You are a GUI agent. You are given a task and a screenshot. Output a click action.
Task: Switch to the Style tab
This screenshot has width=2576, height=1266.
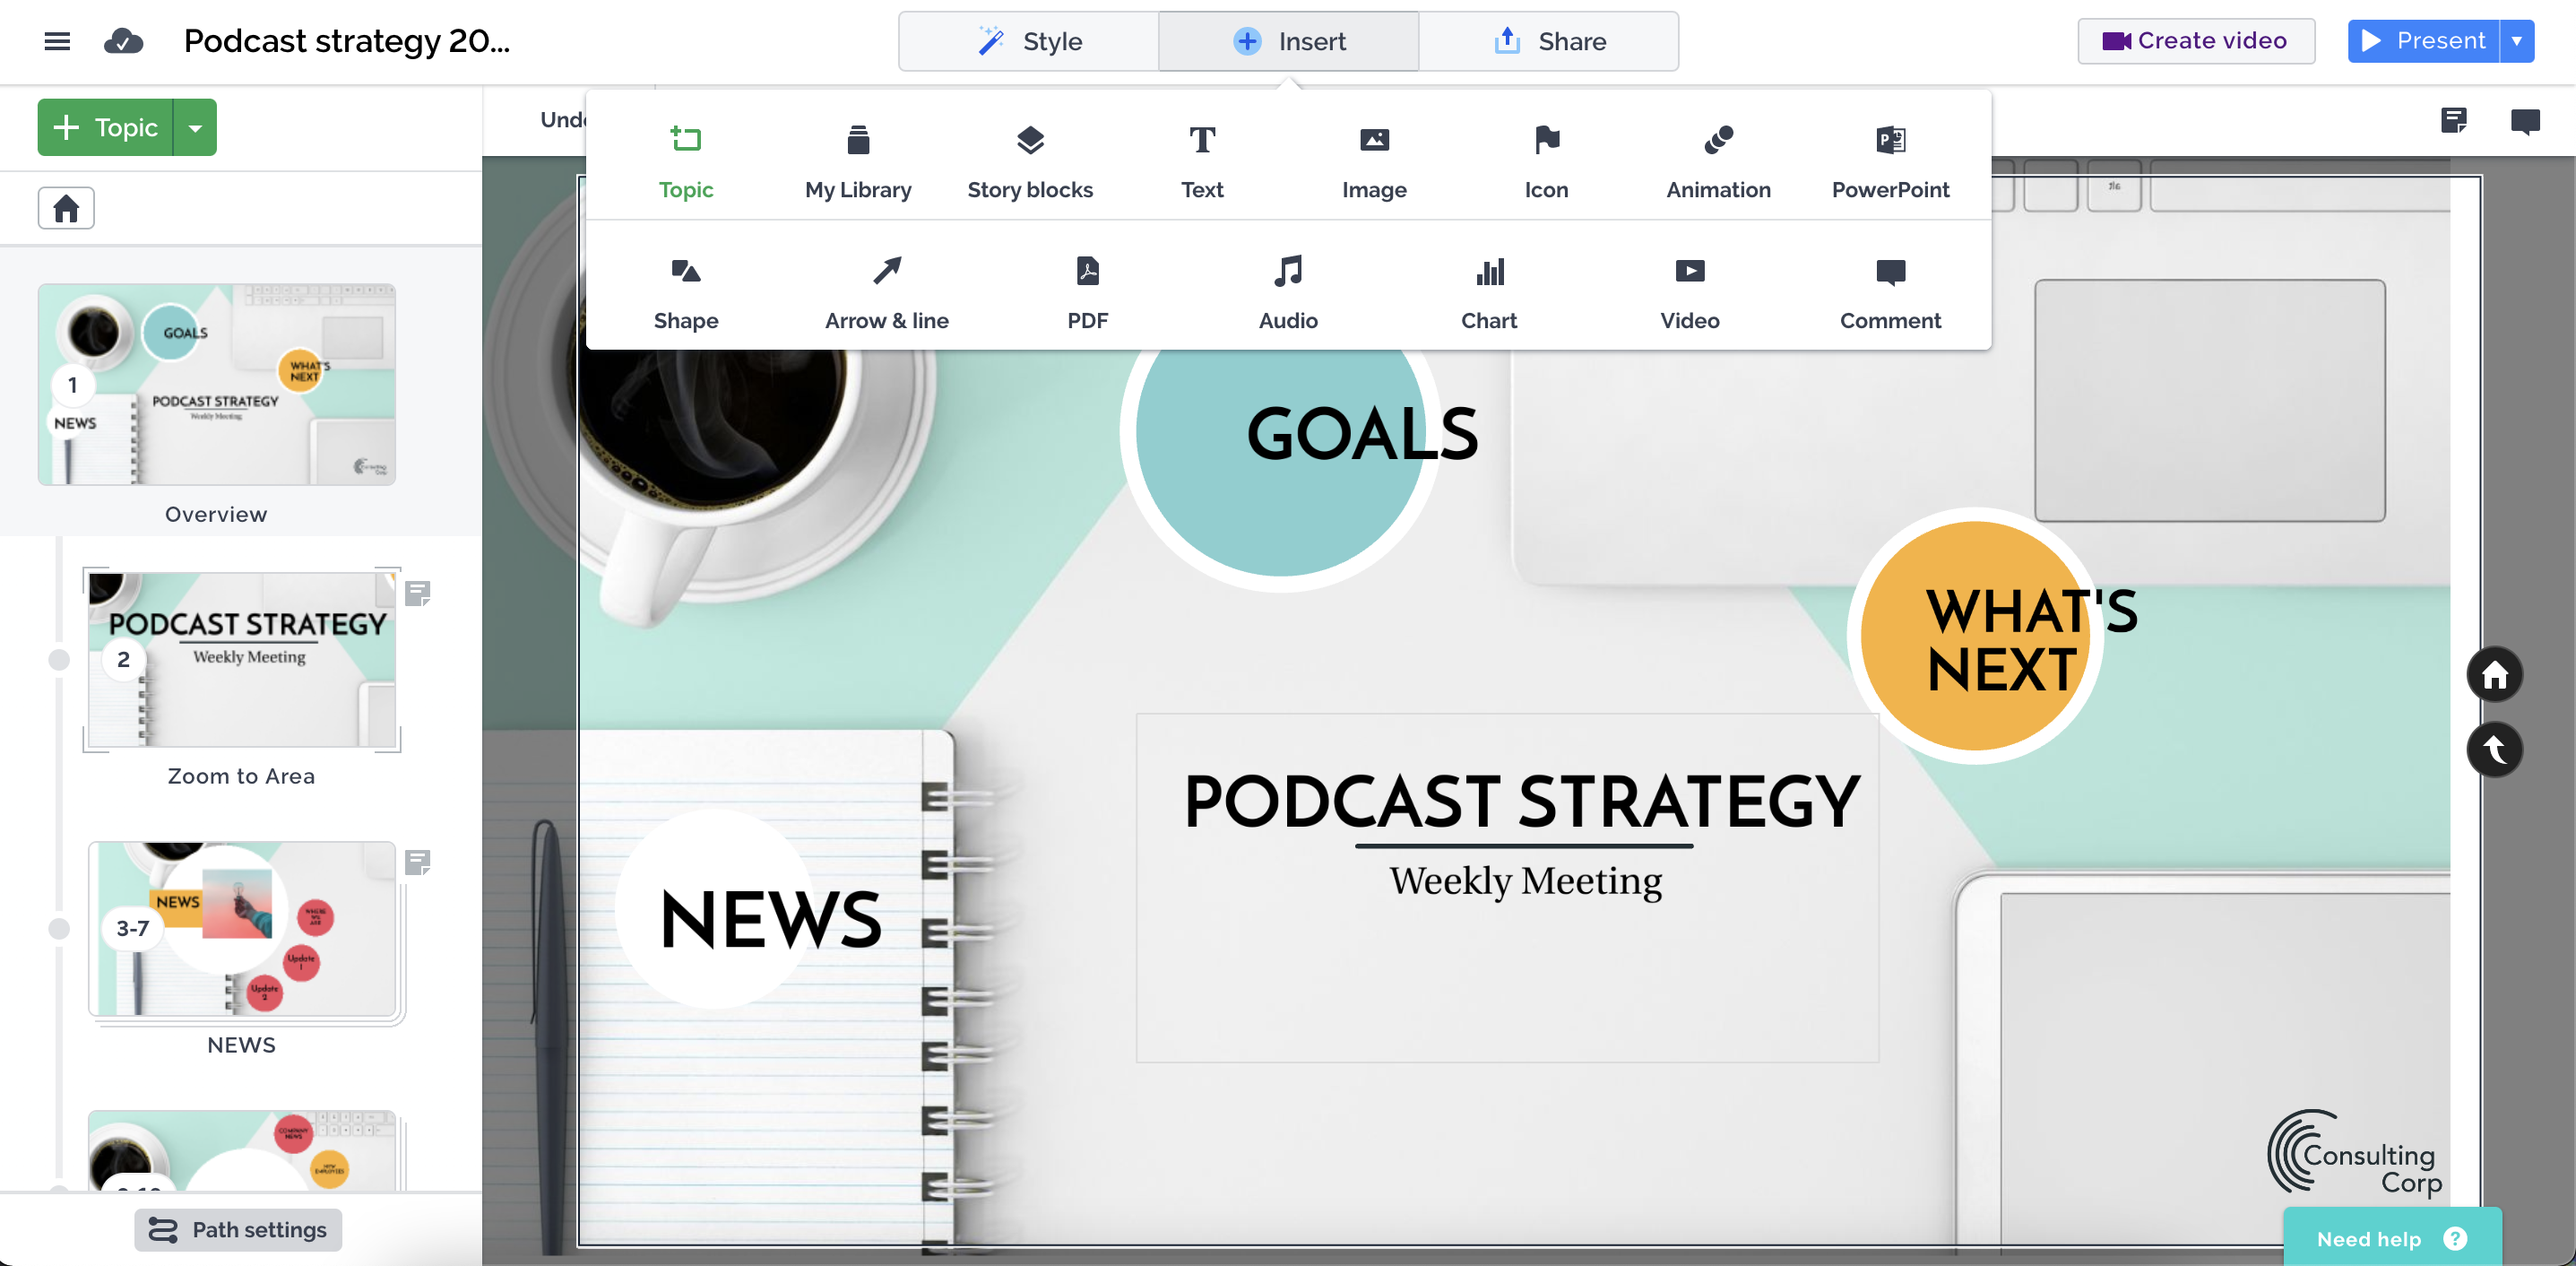pos(1029,41)
